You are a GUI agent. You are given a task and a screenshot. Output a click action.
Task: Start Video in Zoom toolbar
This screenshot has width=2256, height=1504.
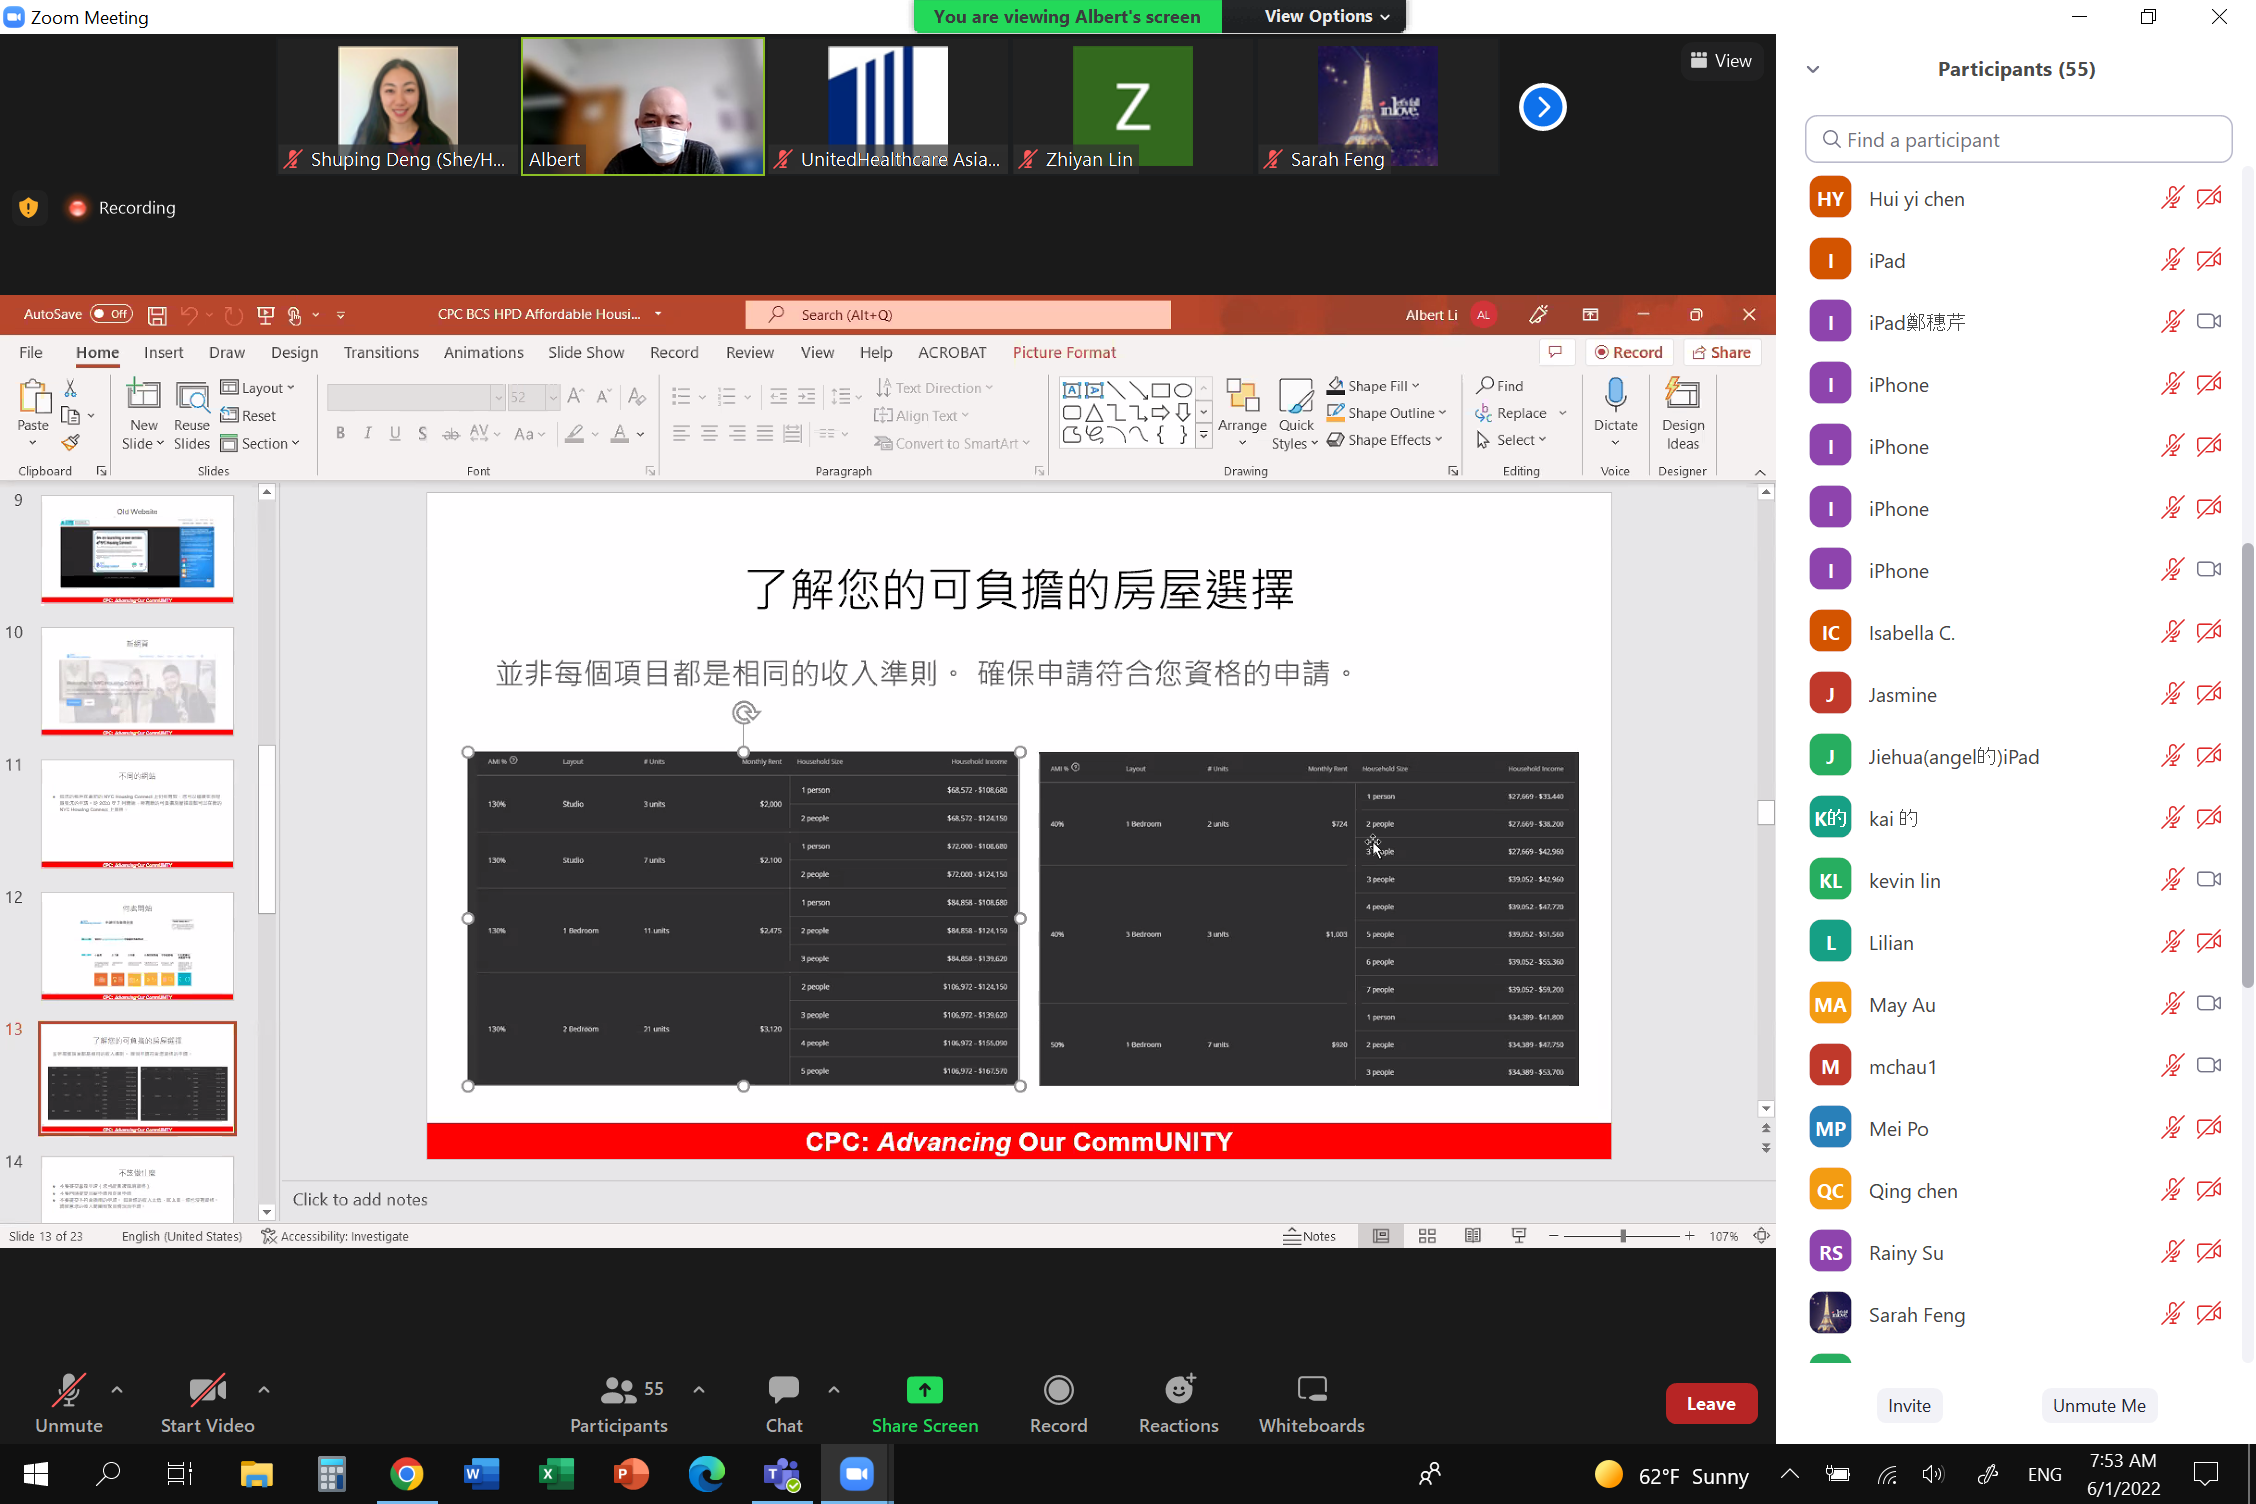[207, 1404]
